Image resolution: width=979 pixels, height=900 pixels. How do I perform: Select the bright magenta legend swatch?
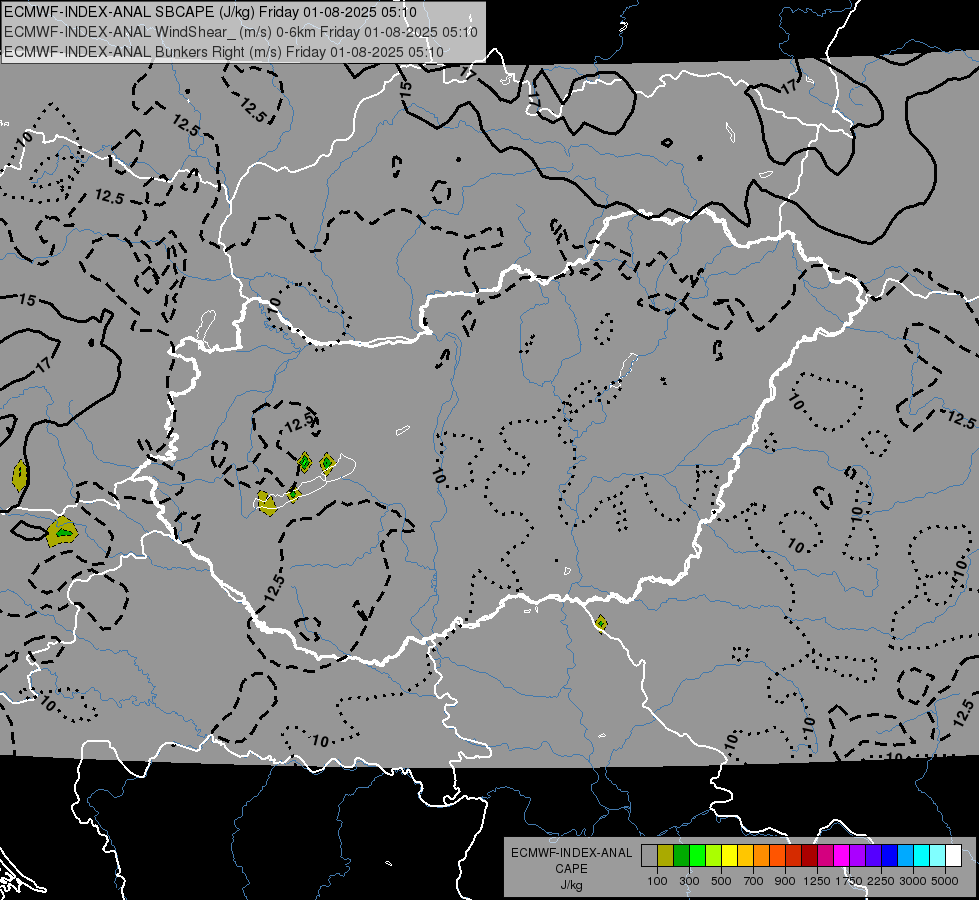tap(842, 856)
